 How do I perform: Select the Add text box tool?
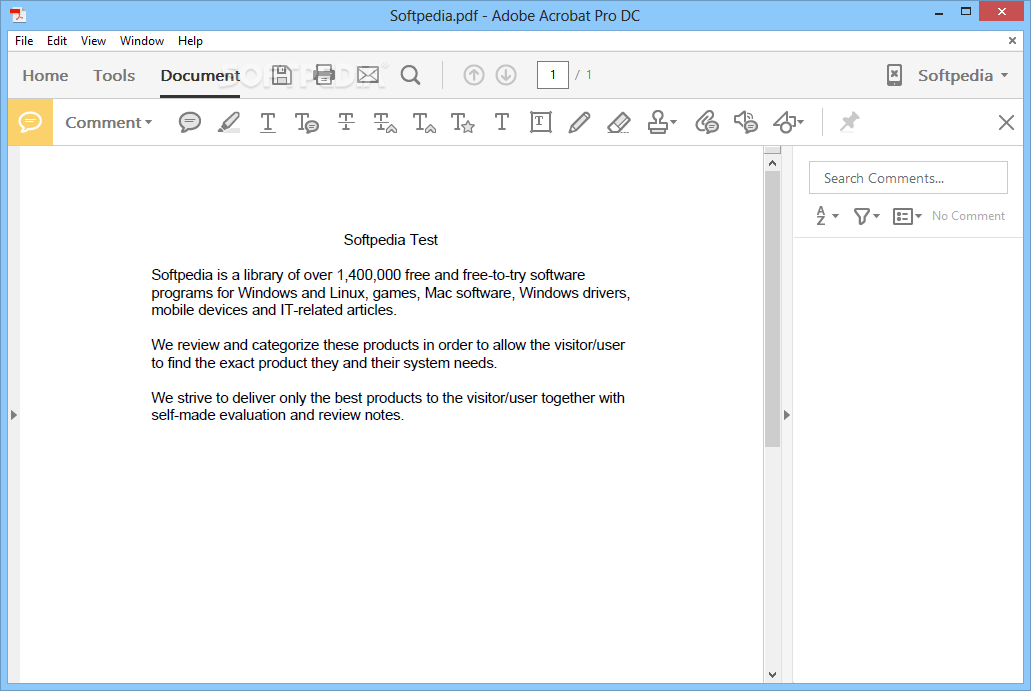(x=540, y=122)
